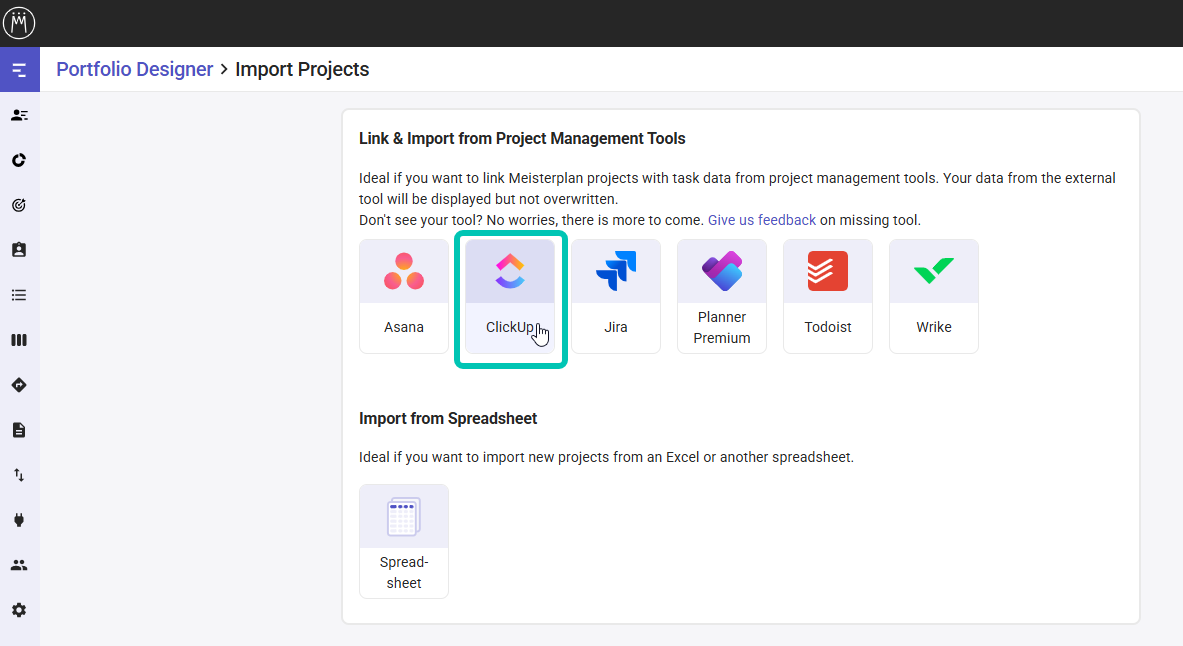Open the plug integrations sidebar icon

tap(20, 520)
